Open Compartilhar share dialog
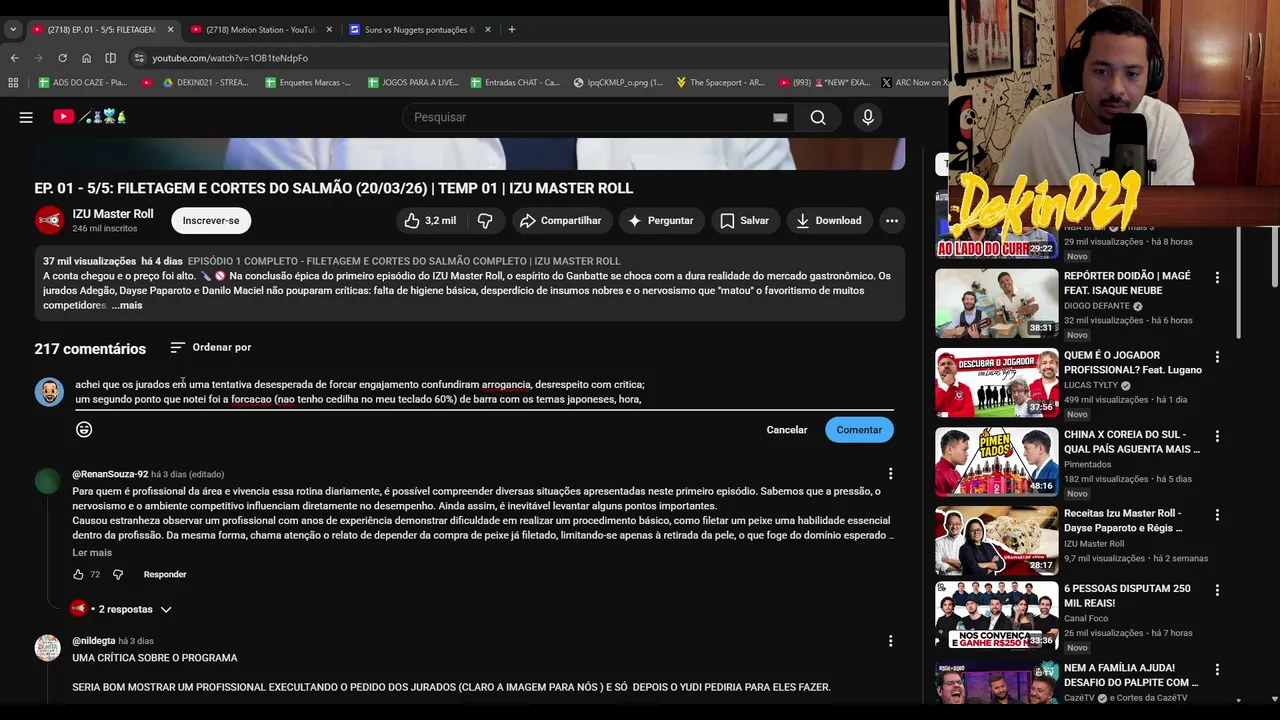This screenshot has height=720, width=1280. pos(561,220)
